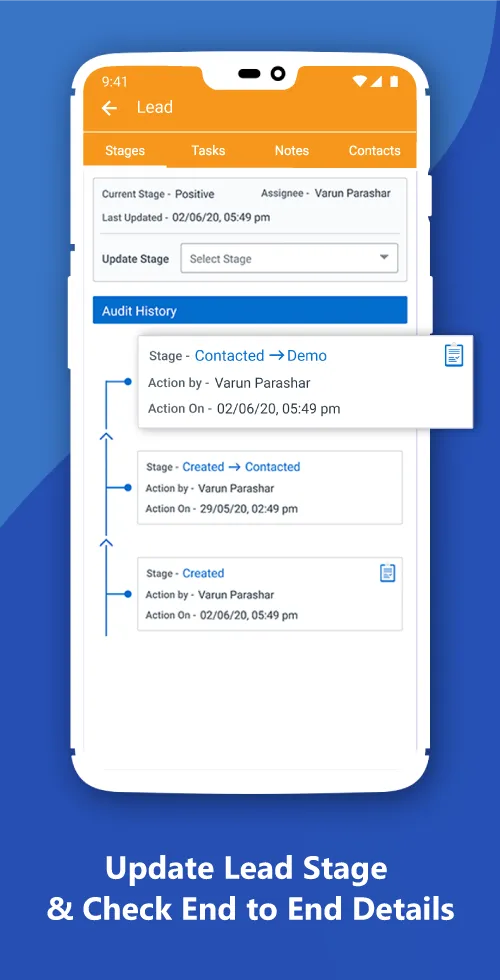
Task: Switch to the Stages tab
Action: [x=125, y=151]
